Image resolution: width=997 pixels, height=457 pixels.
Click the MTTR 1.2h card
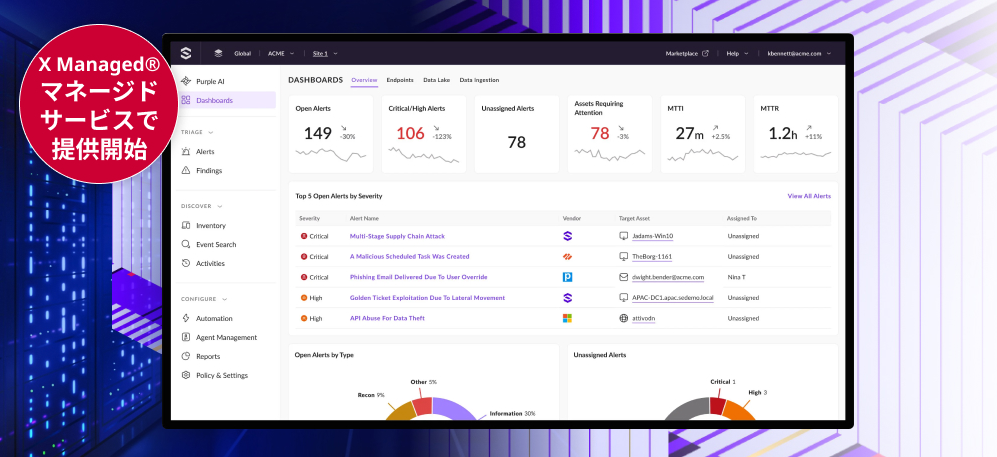(795, 134)
